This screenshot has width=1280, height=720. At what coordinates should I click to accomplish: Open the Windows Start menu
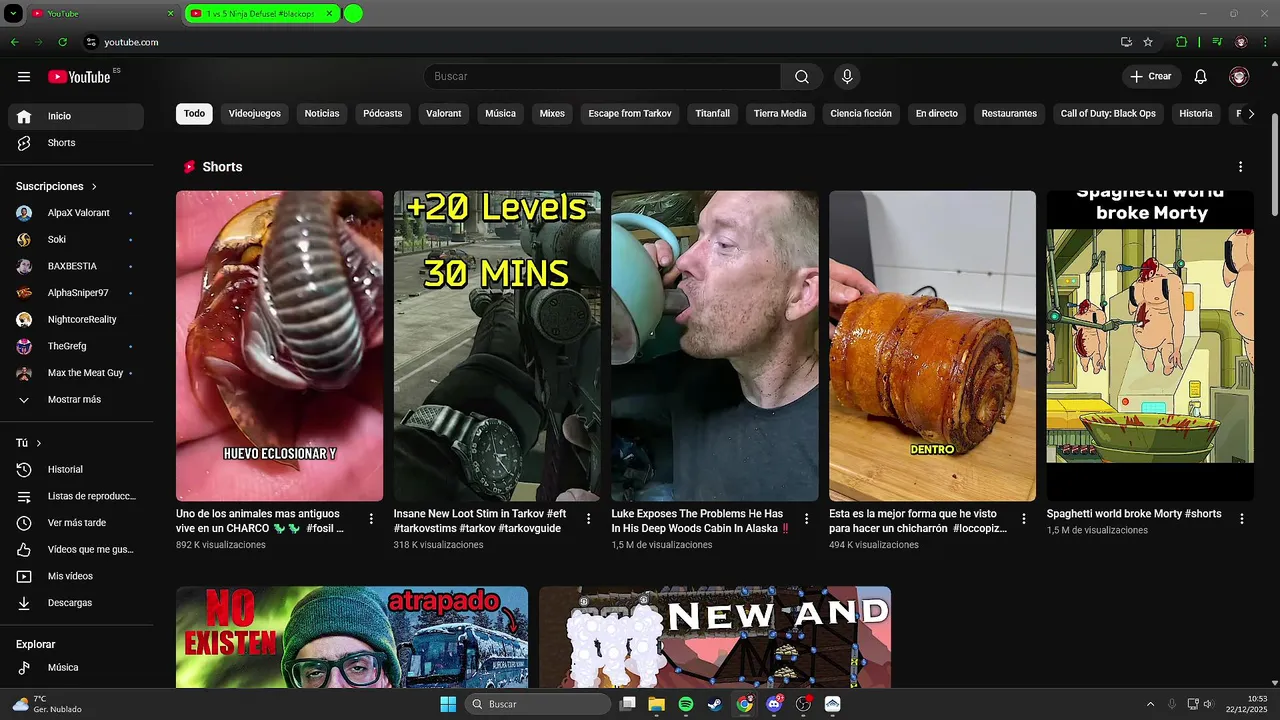(x=448, y=704)
